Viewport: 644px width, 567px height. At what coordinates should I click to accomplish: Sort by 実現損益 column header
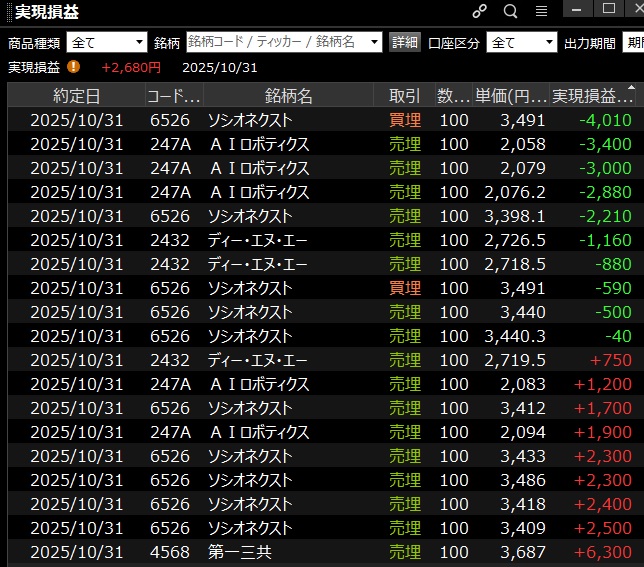[x=592, y=96]
